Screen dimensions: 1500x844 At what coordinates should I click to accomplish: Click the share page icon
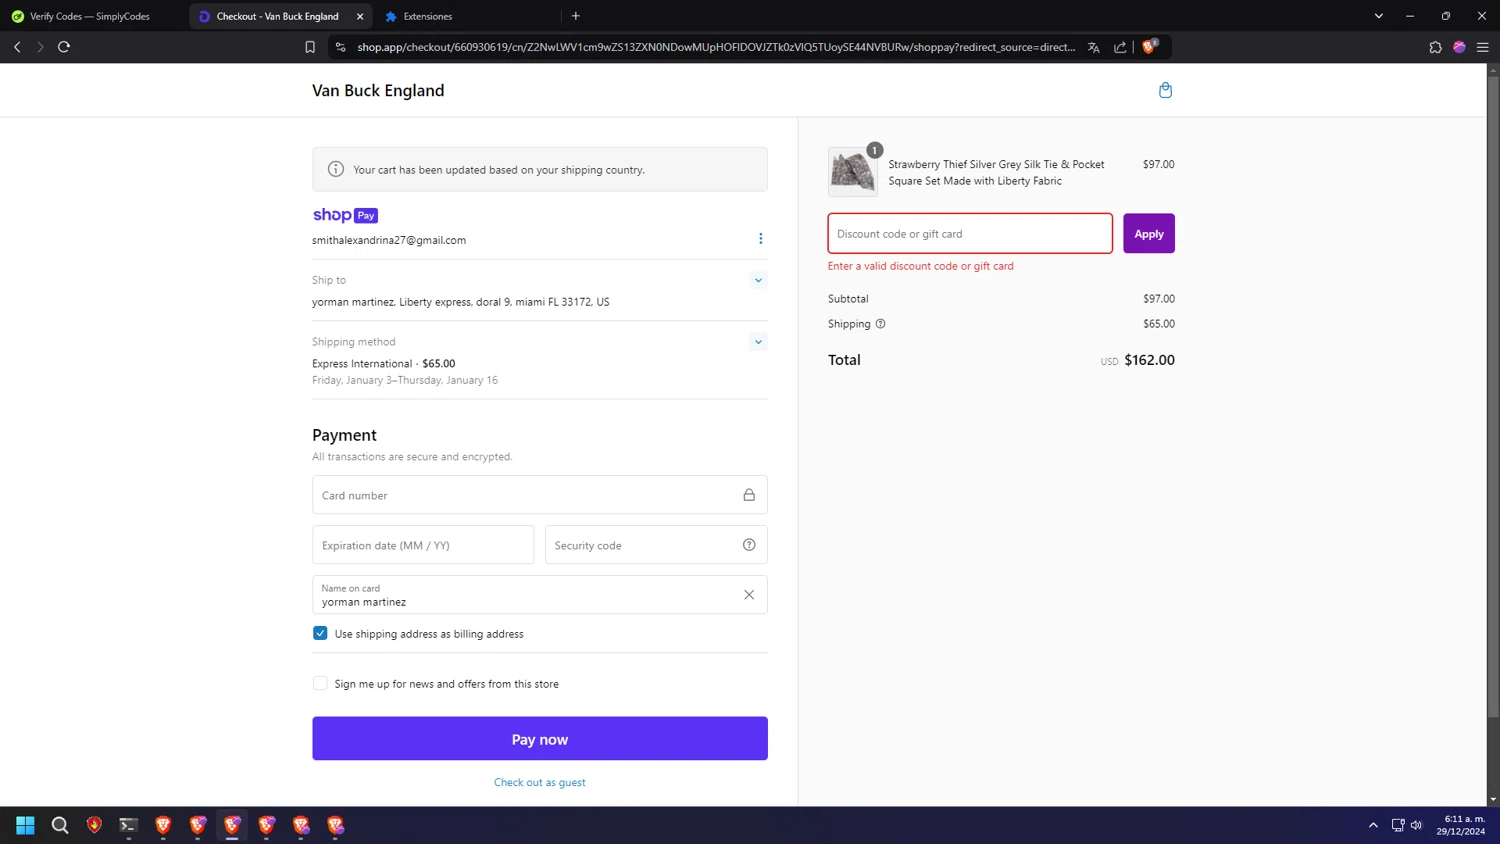pos(1120,47)
